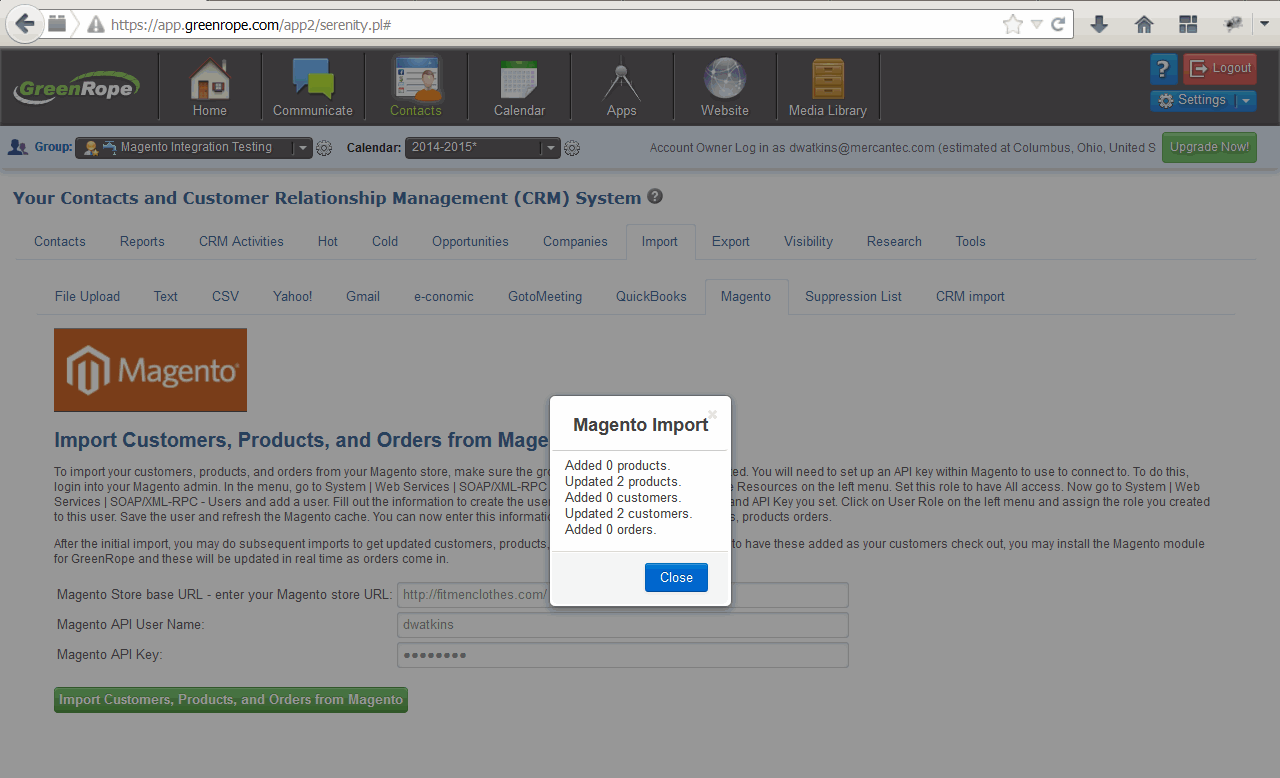This screenshot has width=1280, height=778.
Task: Open the Website globe icon
Action: 725,87
